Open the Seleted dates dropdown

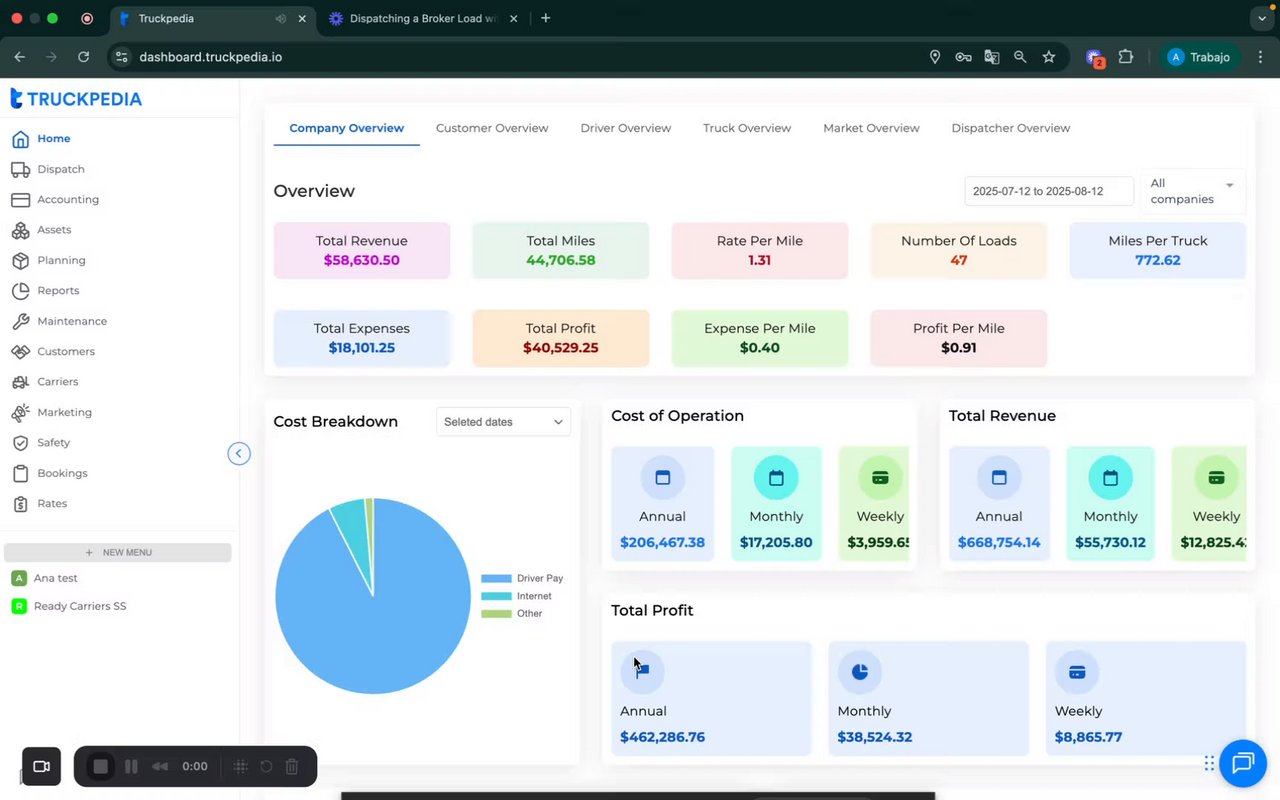503,422
